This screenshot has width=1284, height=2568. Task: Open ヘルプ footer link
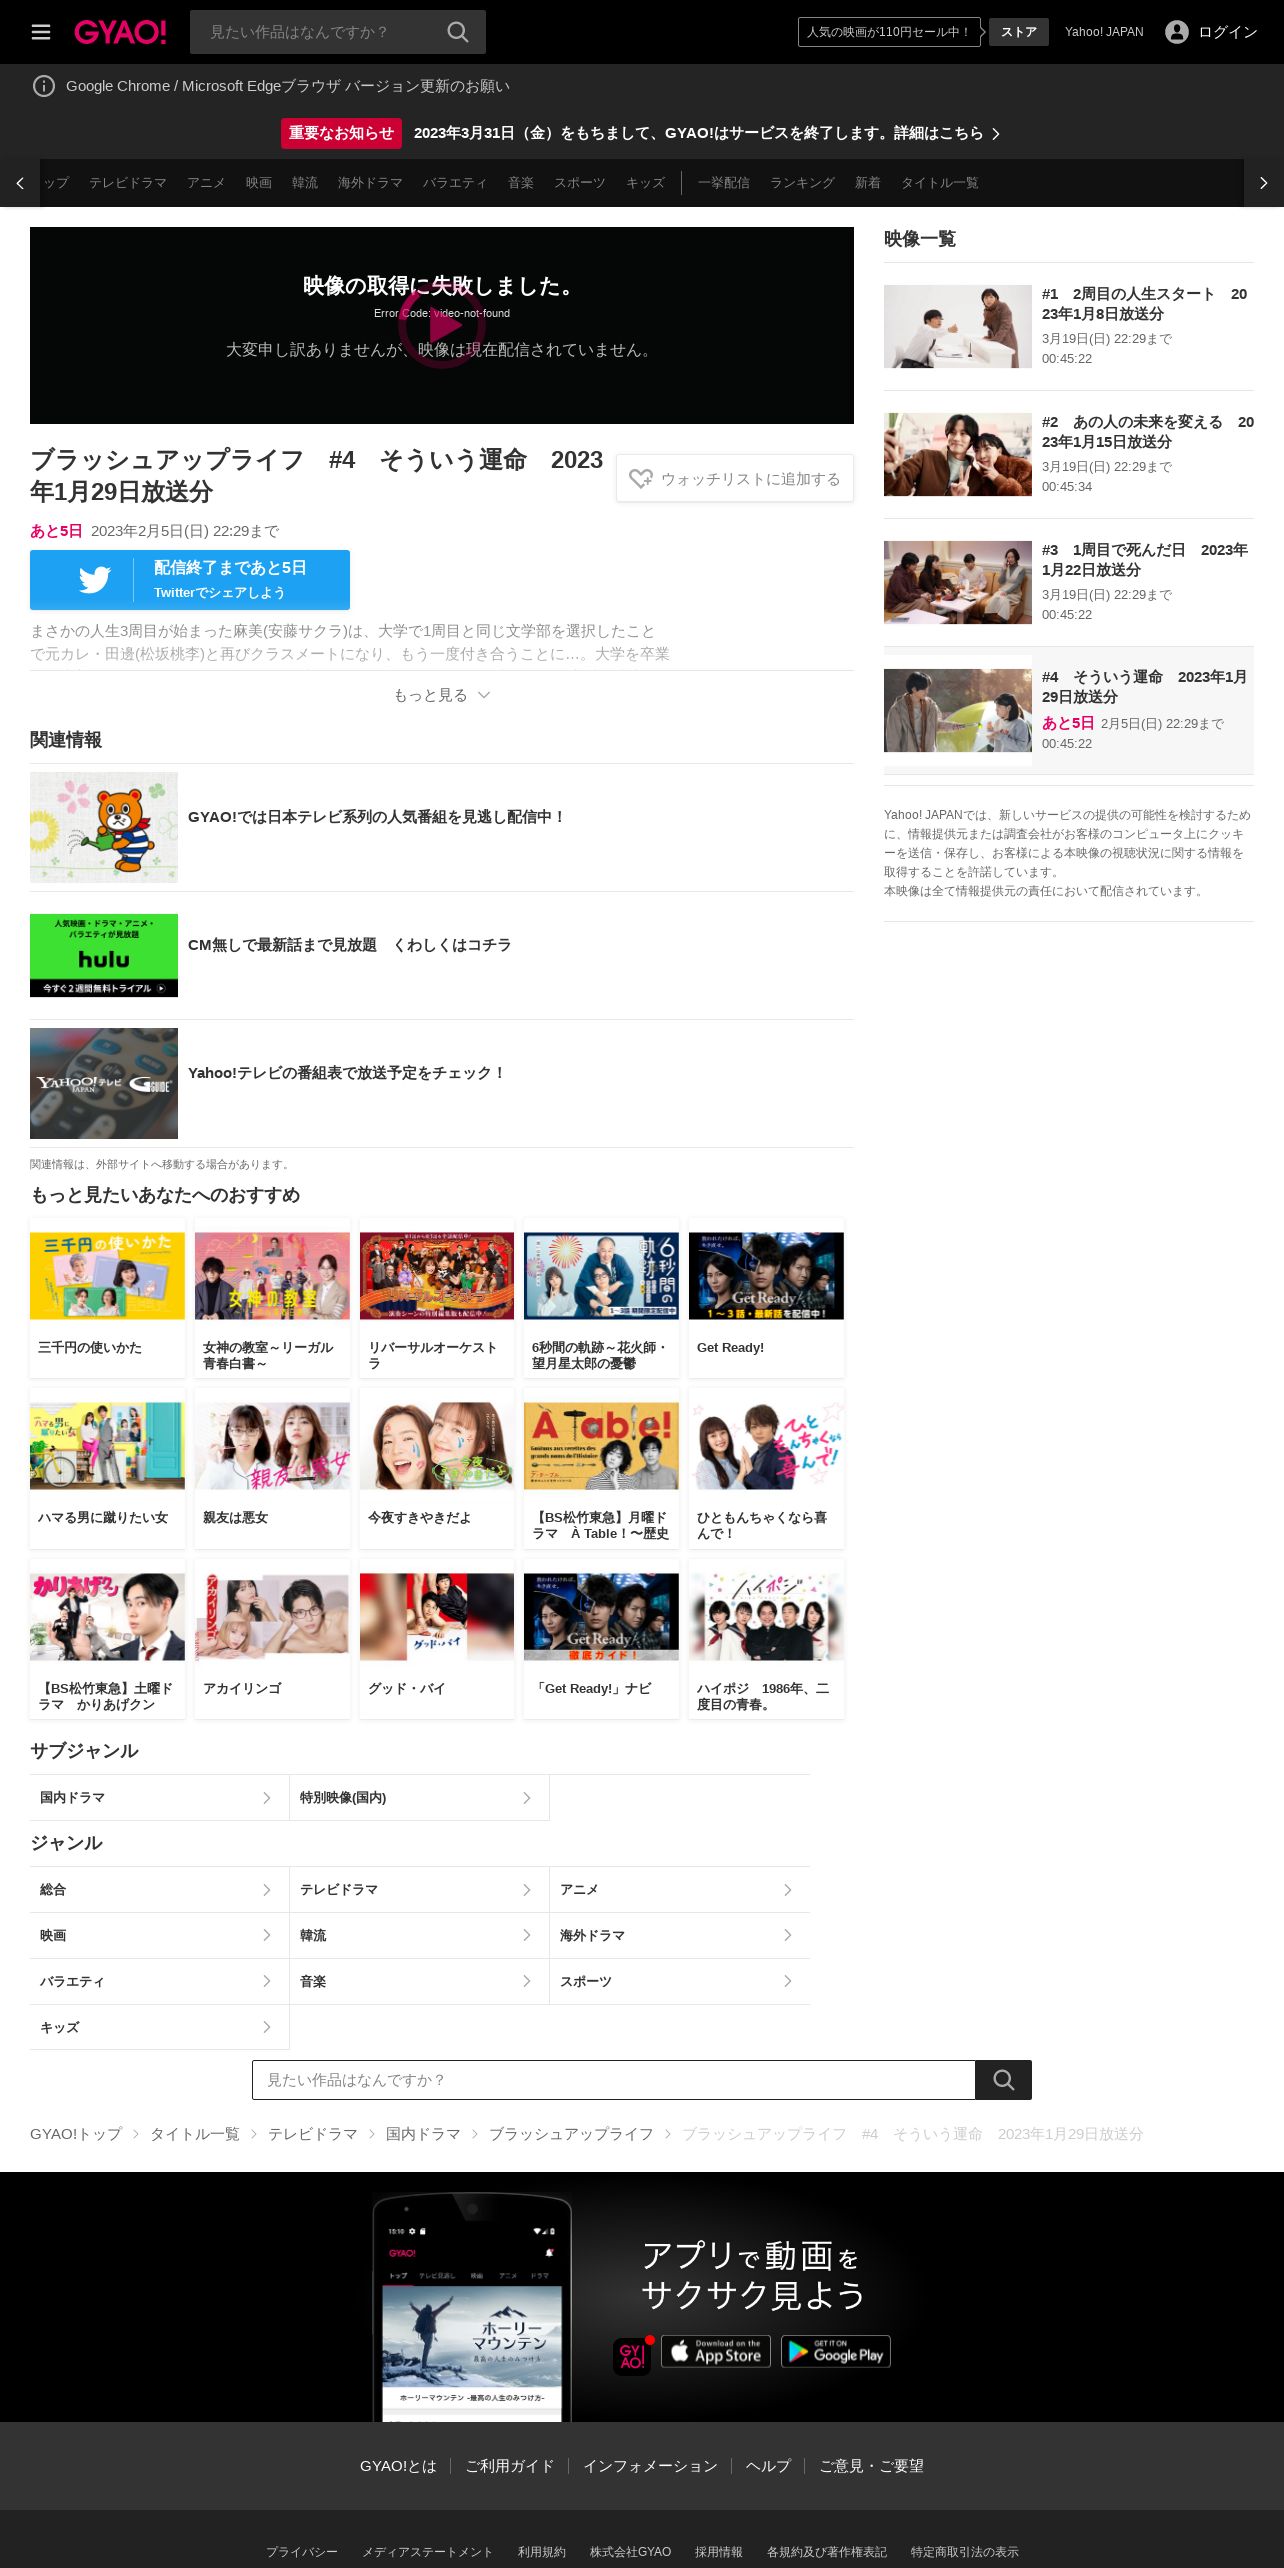coord(768,2466)
